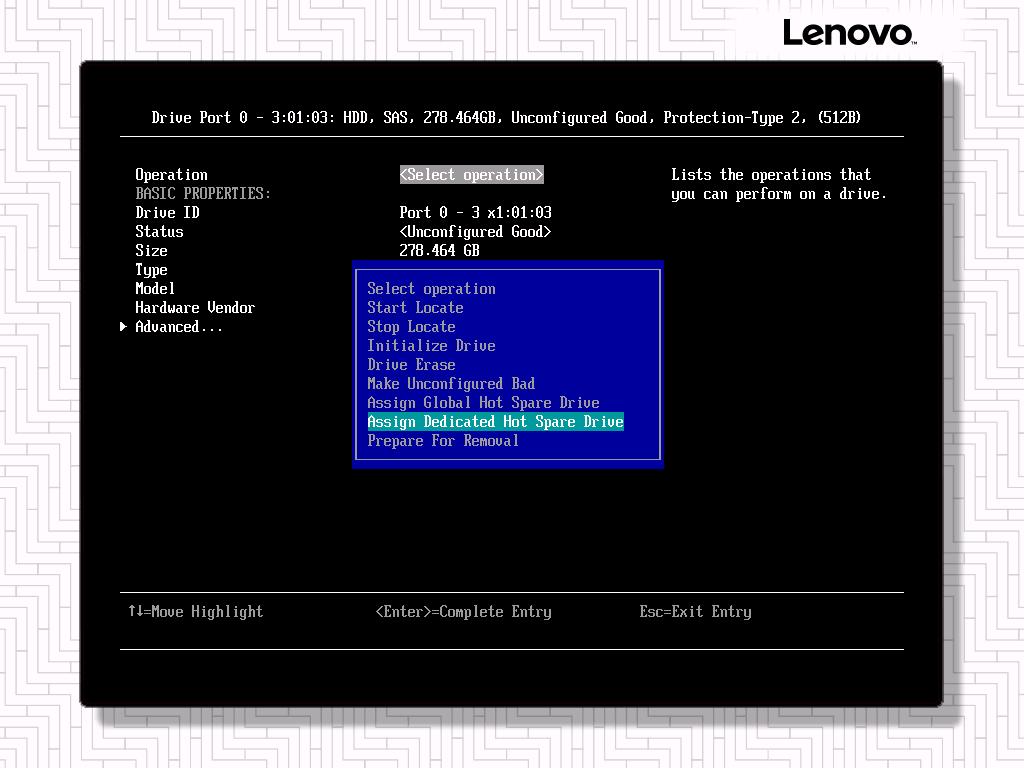Click the Hardware Vendor label

(195, 308)
